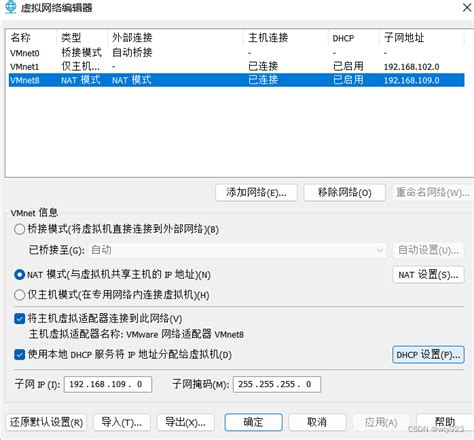
Task: Toggle 将主机虚拟适配器连接到此网络 checkbox
Action: (x=20, y=319)
